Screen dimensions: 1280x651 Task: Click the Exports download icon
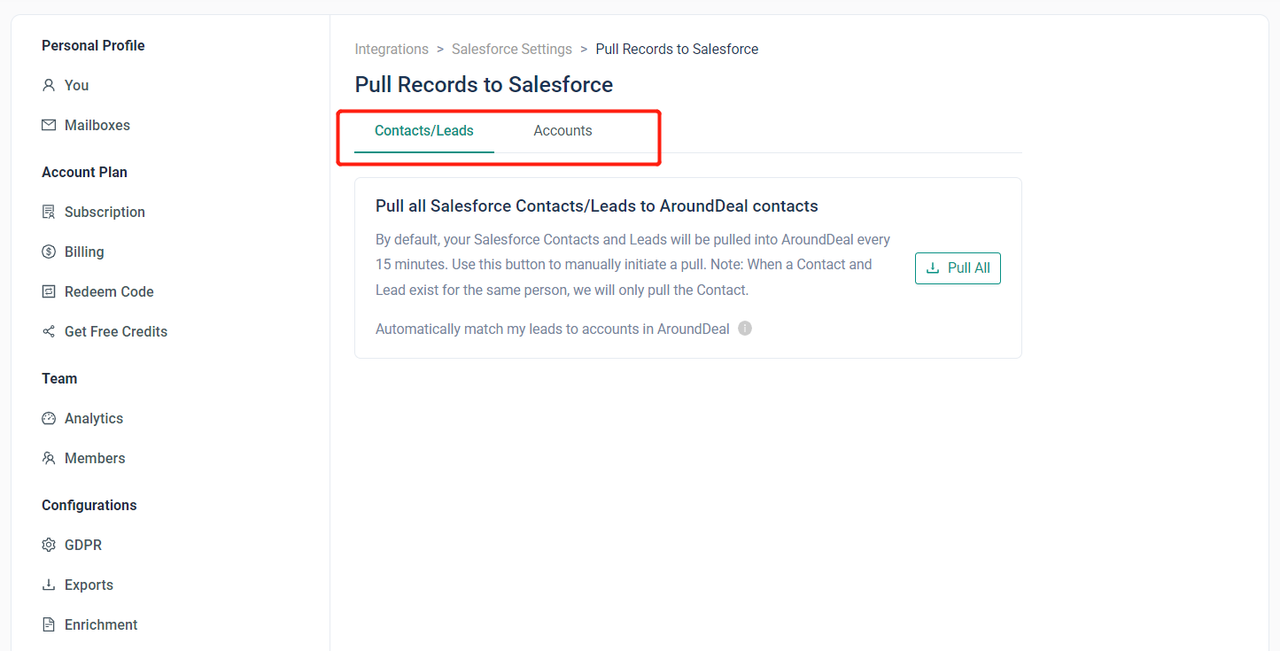48,585
